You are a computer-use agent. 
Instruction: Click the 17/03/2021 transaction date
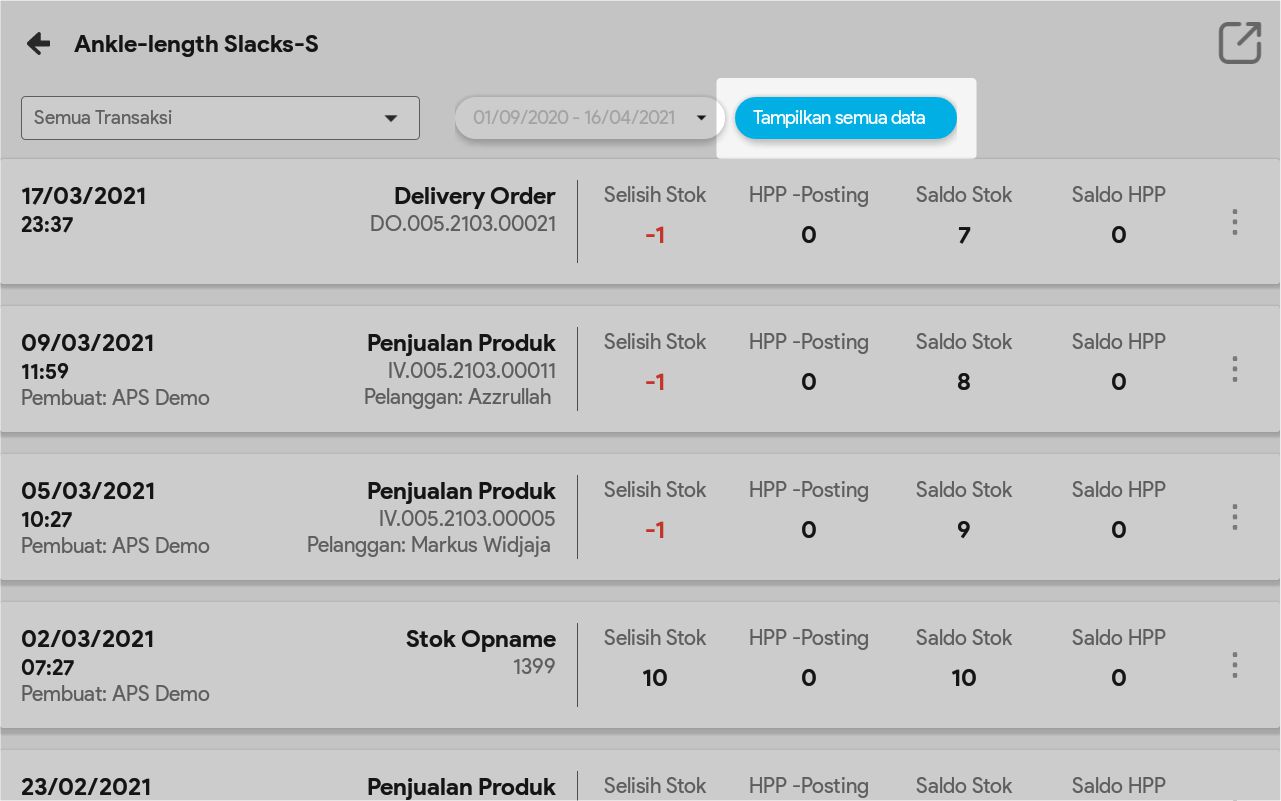[83, 196]
